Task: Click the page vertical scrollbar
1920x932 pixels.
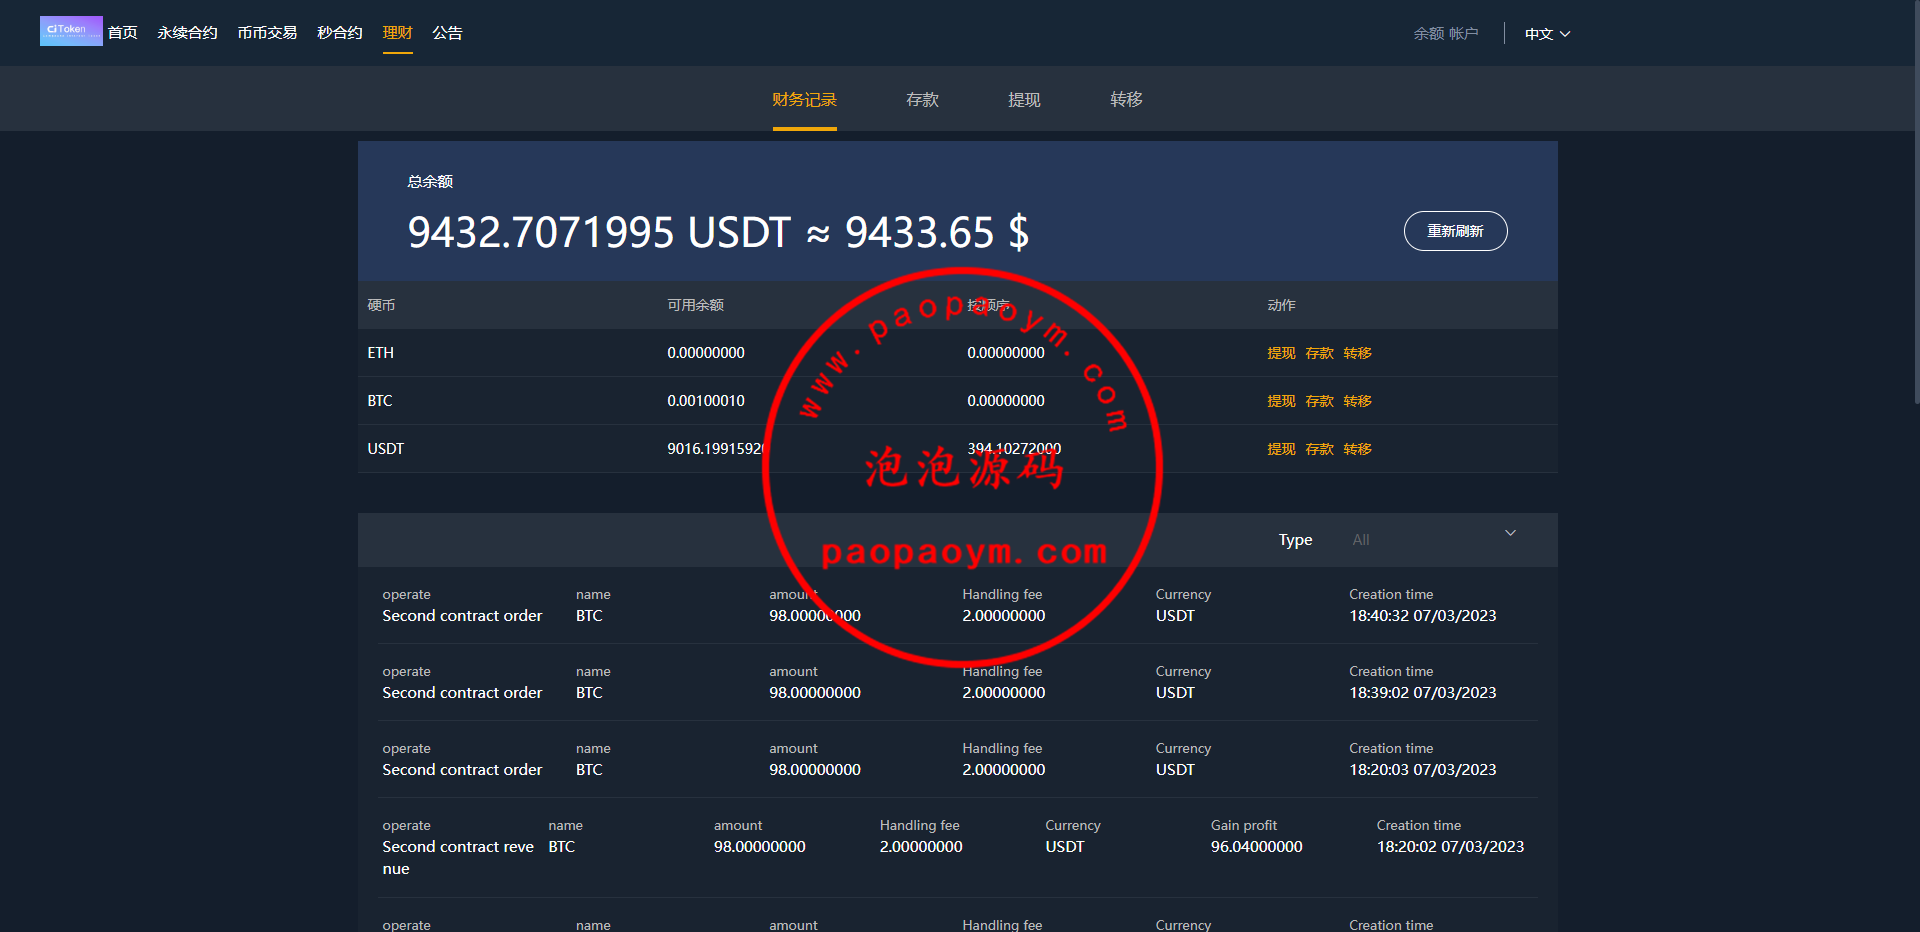Action: point(1915,200)
